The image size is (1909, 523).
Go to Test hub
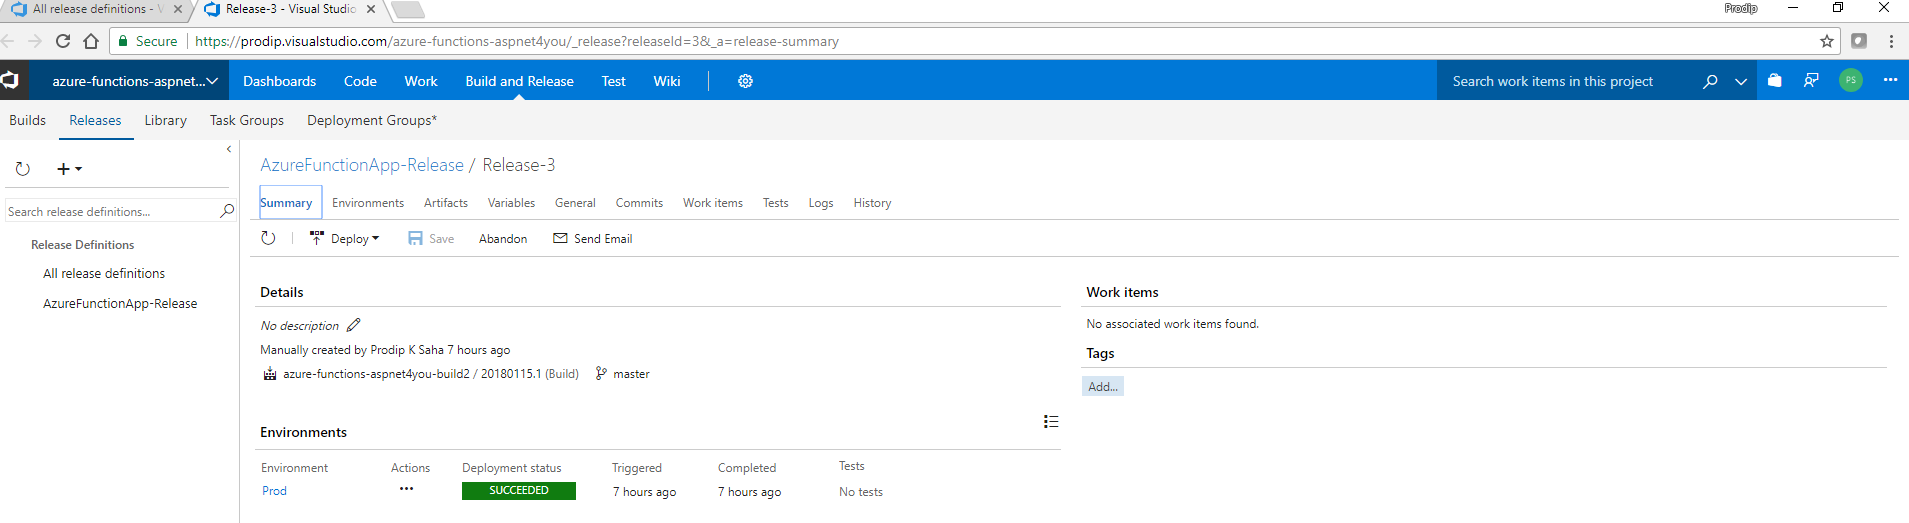coord(613,81)
